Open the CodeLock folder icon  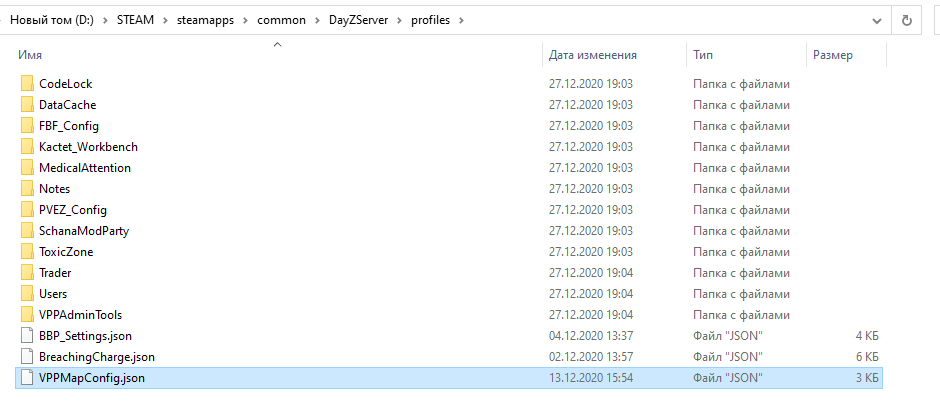click(26, 84)
